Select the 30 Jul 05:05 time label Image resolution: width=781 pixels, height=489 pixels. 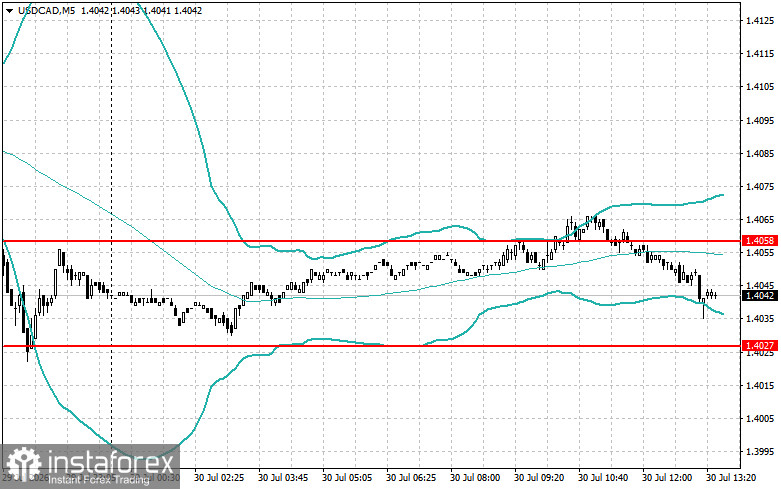(x=347, y=478)
